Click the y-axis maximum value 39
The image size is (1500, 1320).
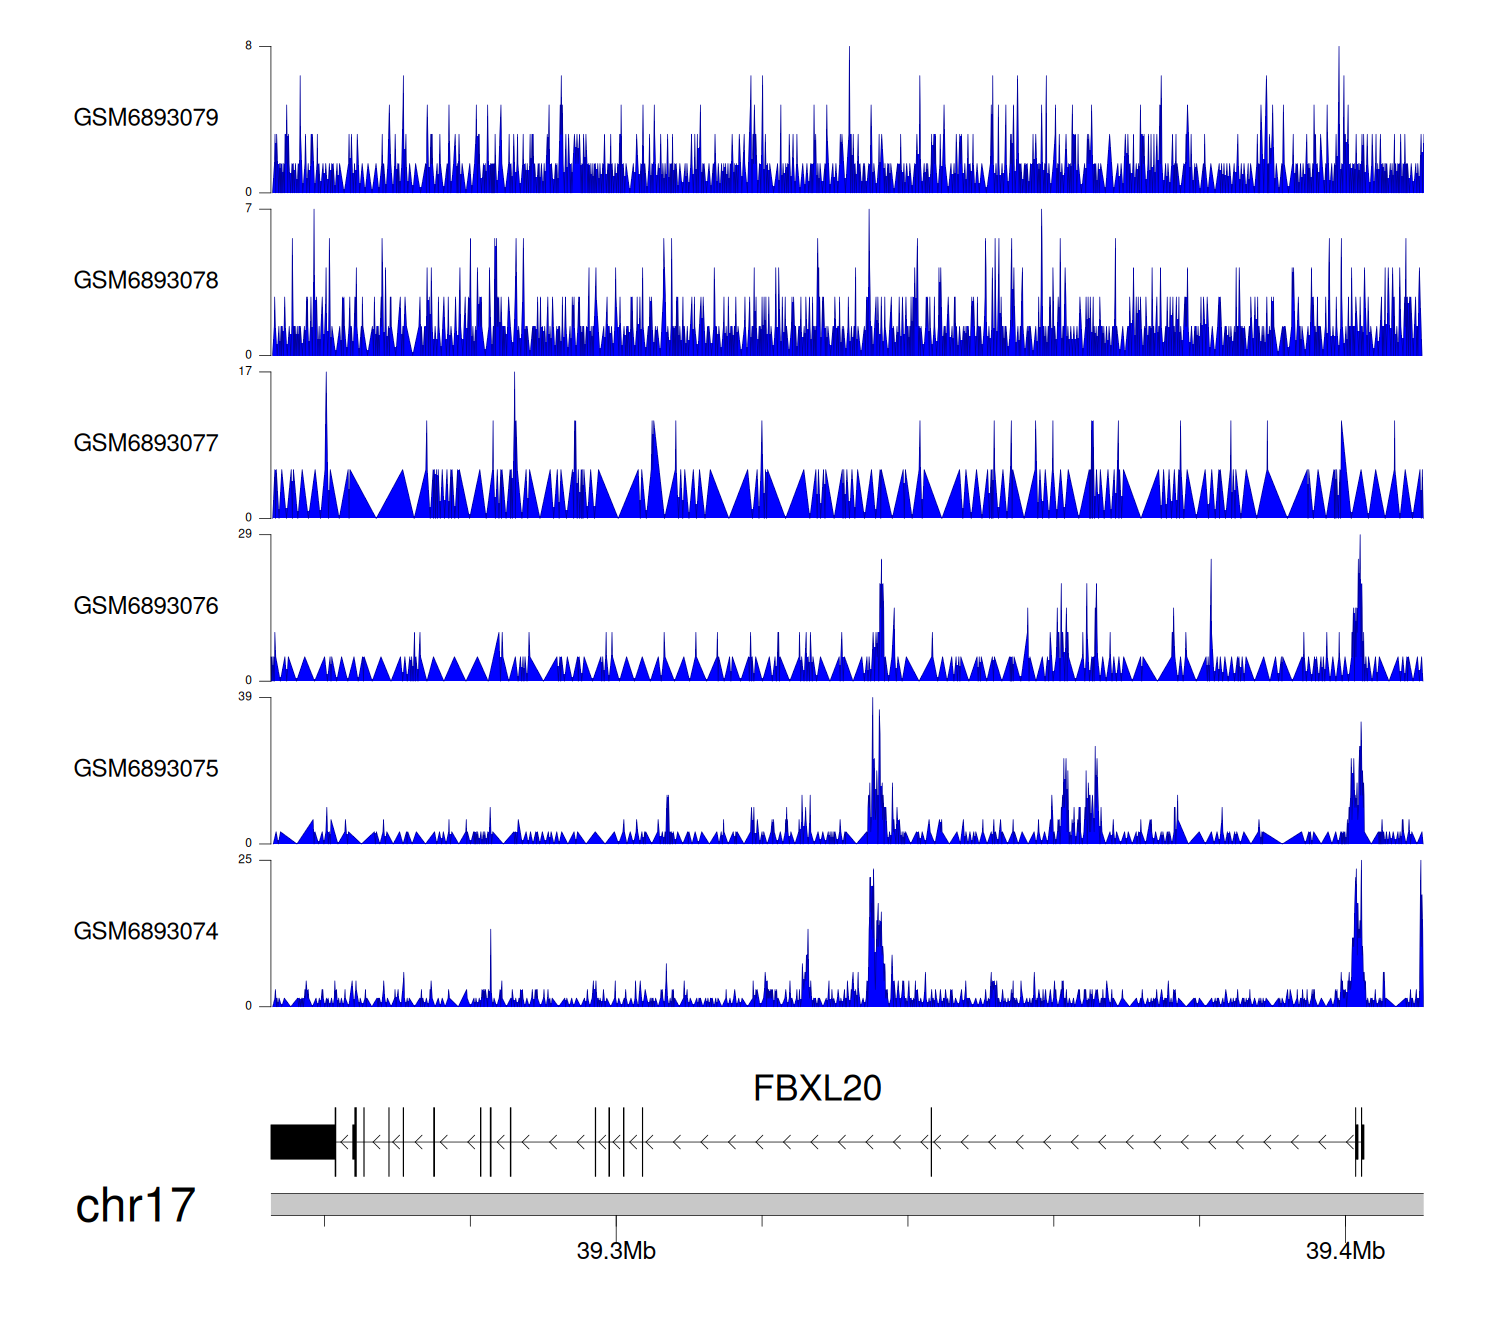[245, 697]
